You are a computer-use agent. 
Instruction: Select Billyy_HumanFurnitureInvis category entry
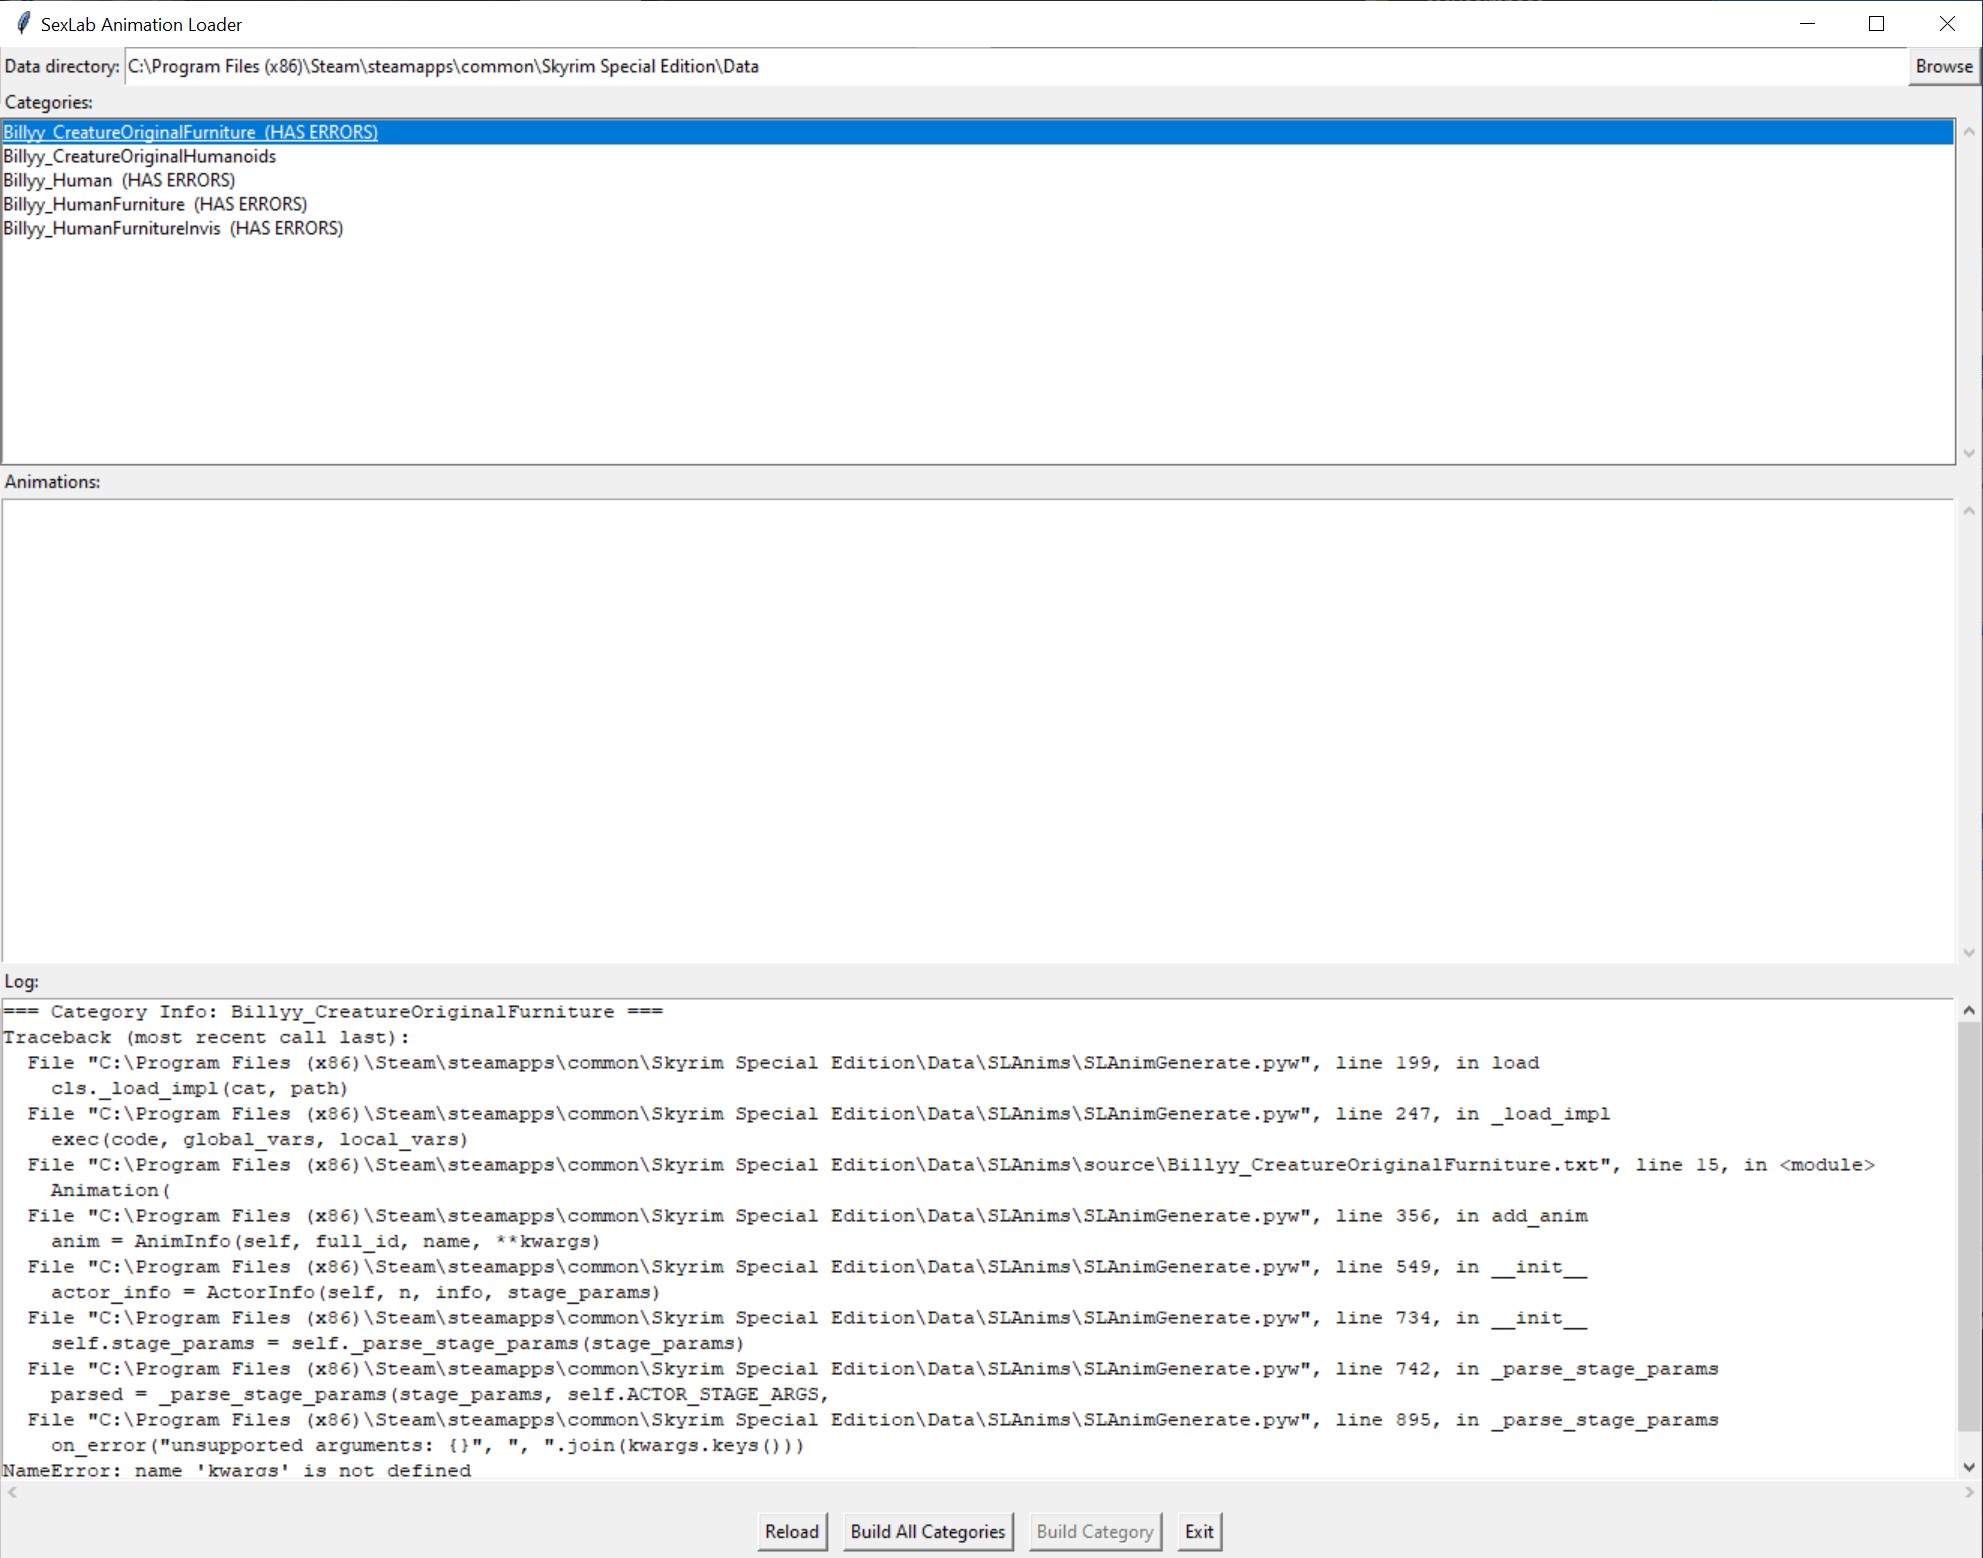pyautogui.click(x=173, y=228)
